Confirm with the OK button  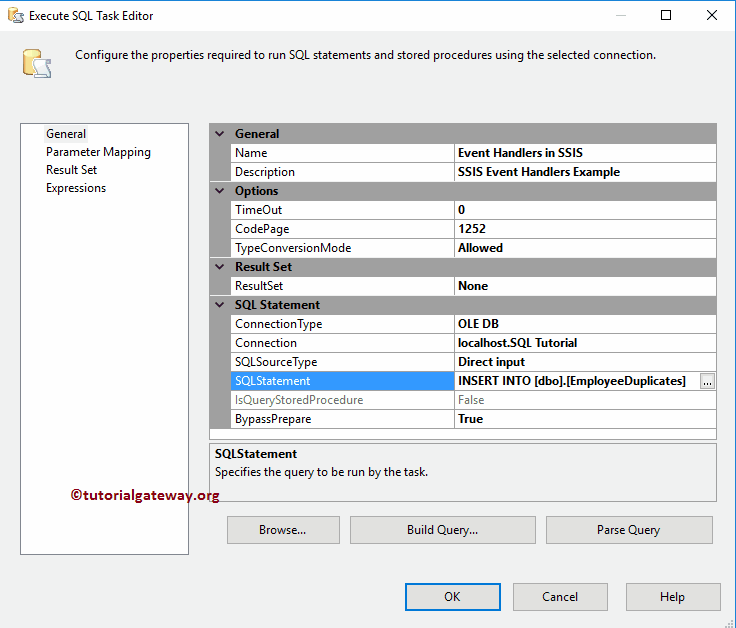[452, 597]
